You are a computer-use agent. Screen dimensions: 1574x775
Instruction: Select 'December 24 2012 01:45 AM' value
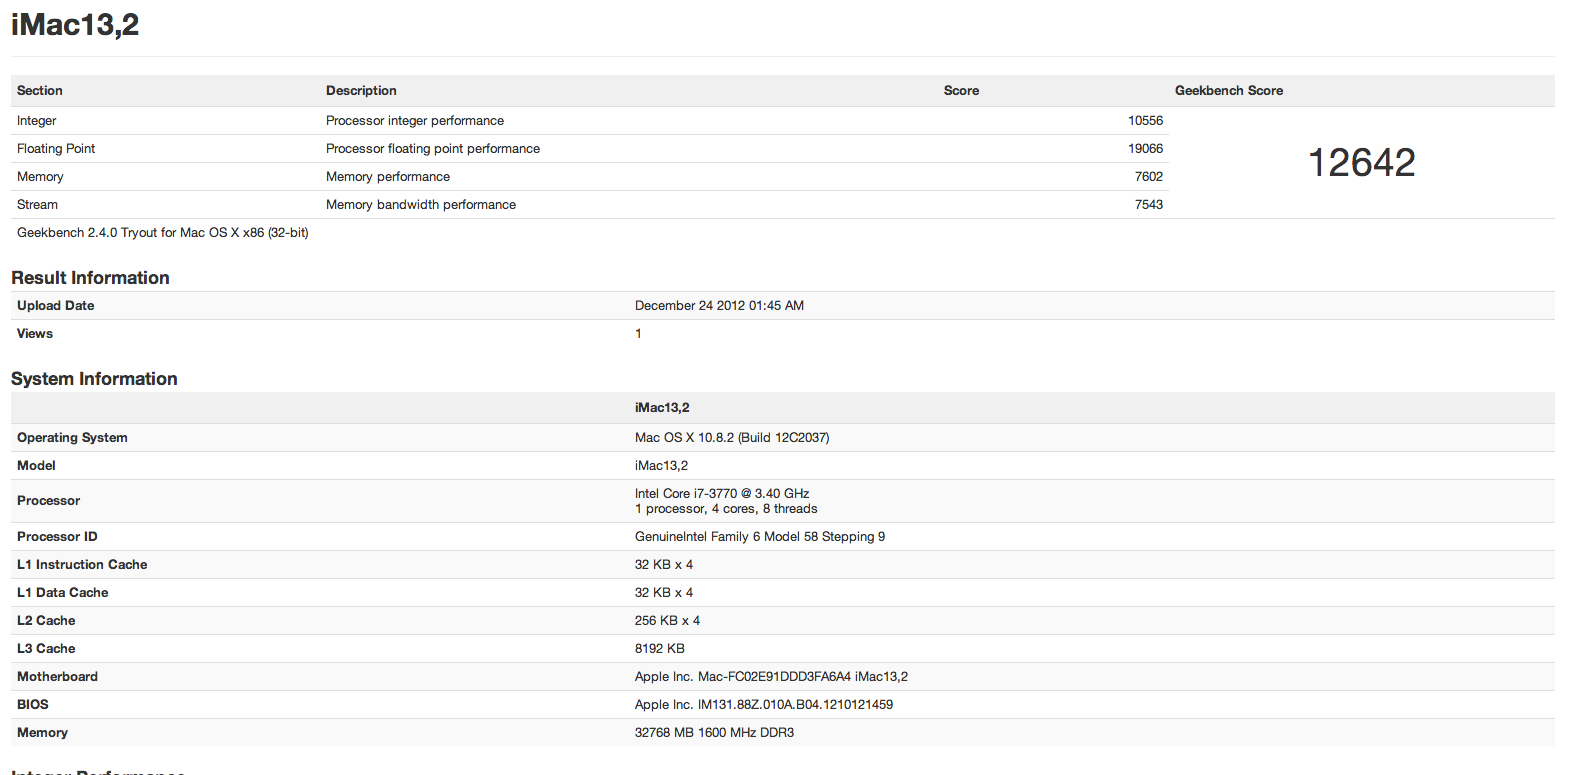click(719, 305)
